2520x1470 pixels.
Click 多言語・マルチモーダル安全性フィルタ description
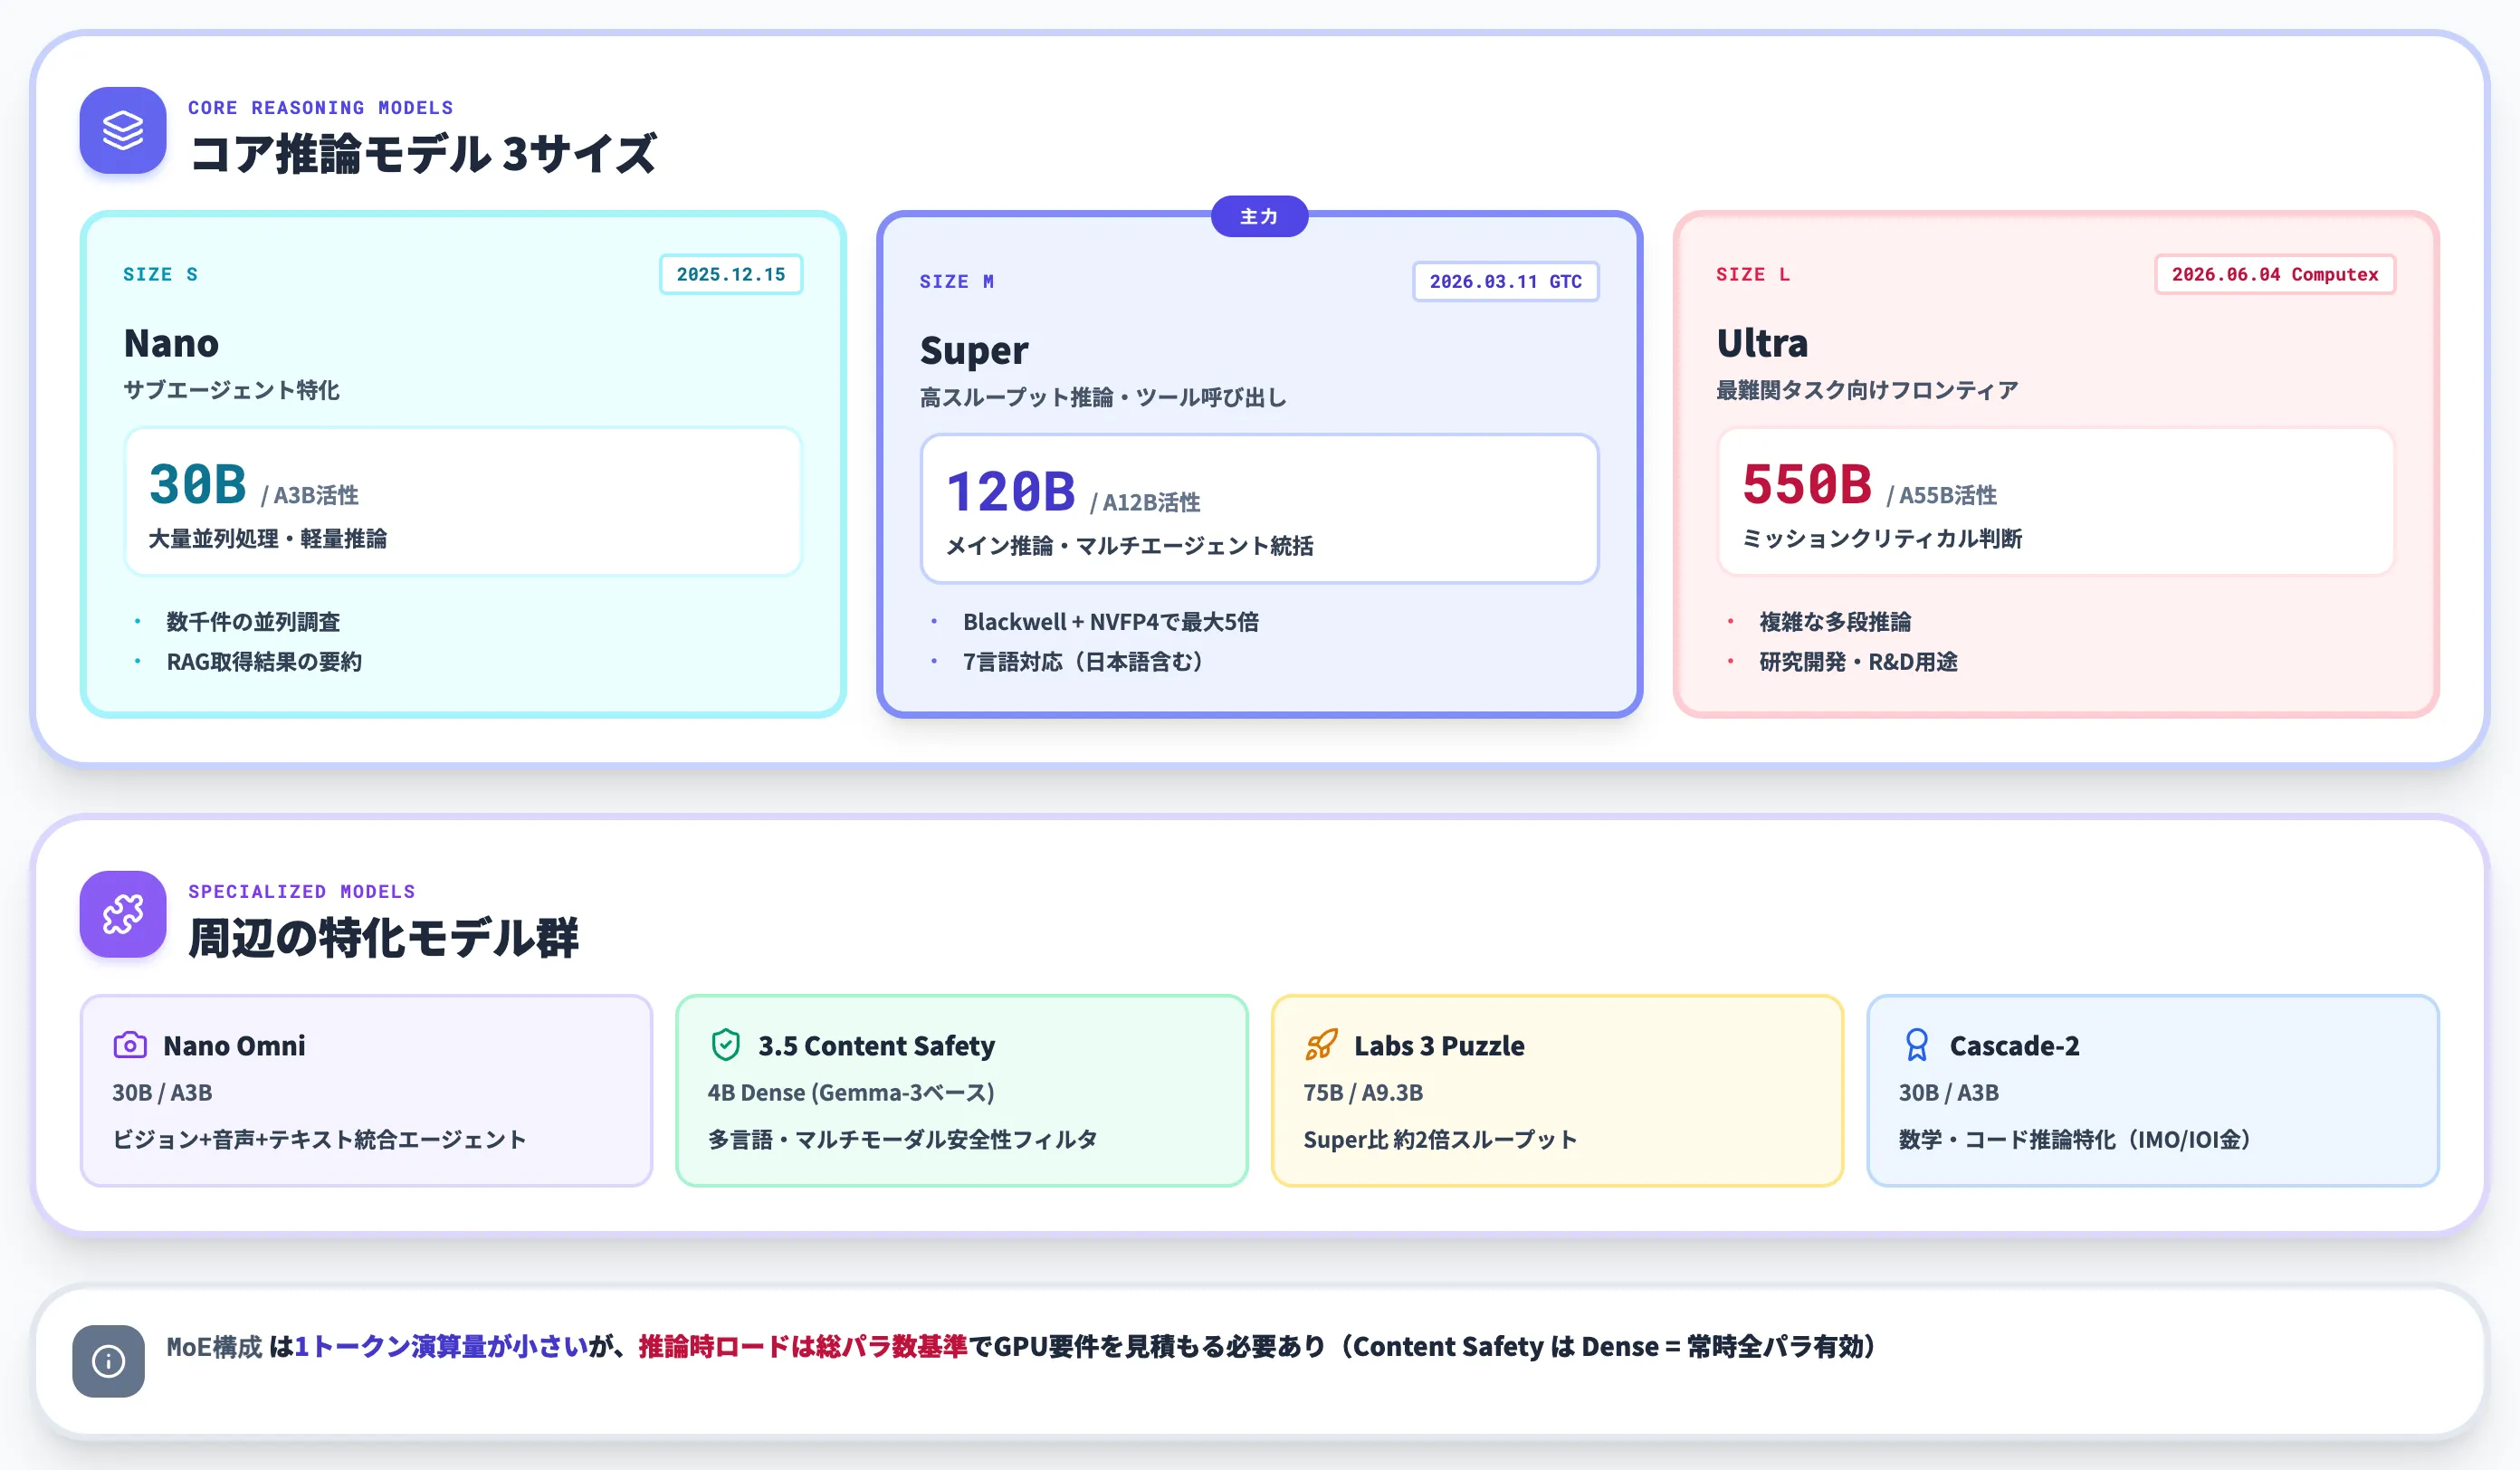903,1140
